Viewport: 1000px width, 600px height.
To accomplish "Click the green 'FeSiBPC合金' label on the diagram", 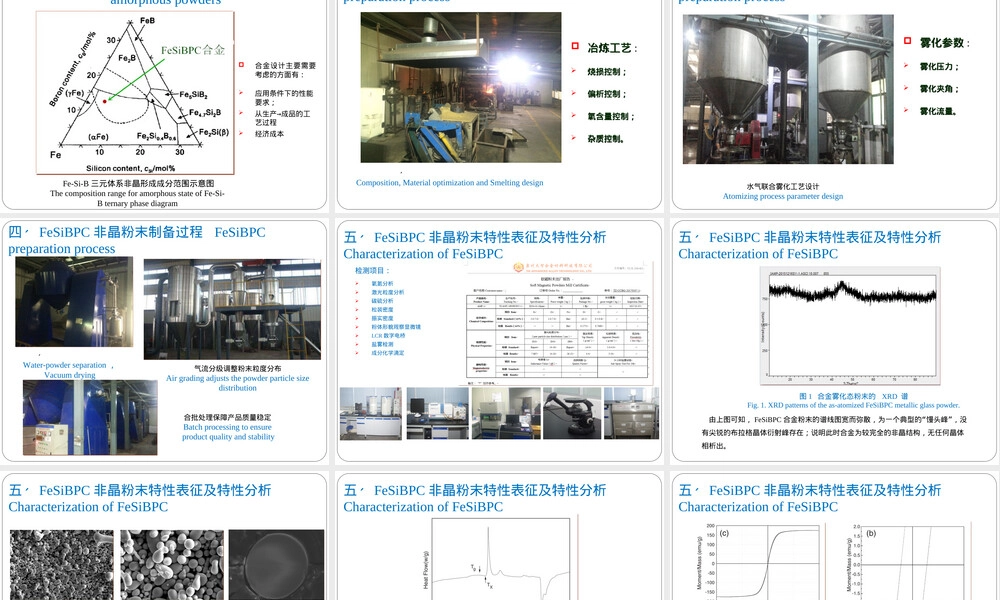I will 193,50.
